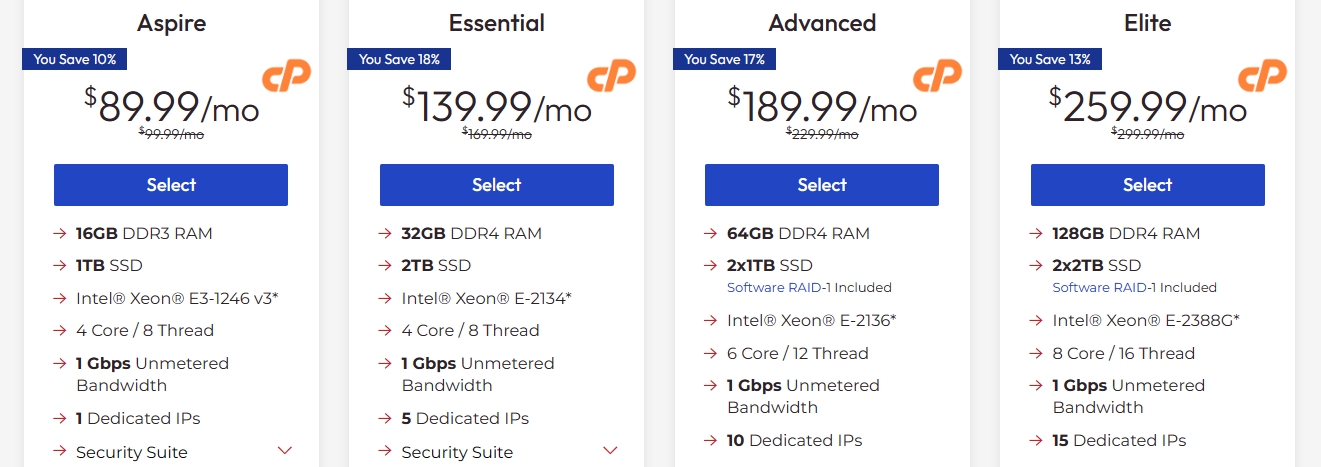1321x467 pixels.
Task: Click the $259.99/mo Elite price
Action: [x=1147, y=107]
